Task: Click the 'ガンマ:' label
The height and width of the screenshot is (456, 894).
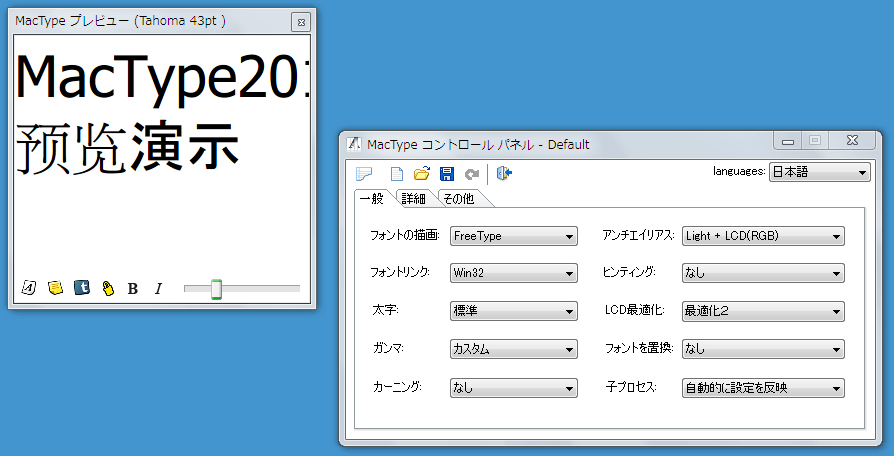Action: tap(388, 349)
